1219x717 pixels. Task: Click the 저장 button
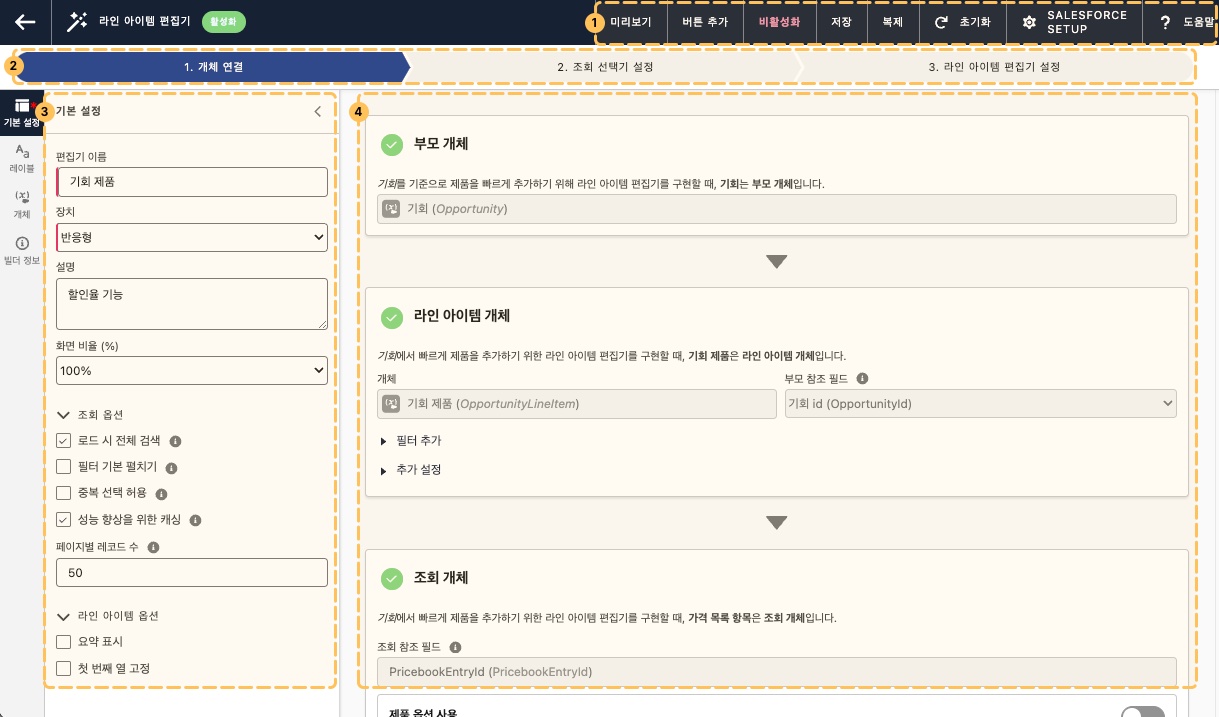841,22
